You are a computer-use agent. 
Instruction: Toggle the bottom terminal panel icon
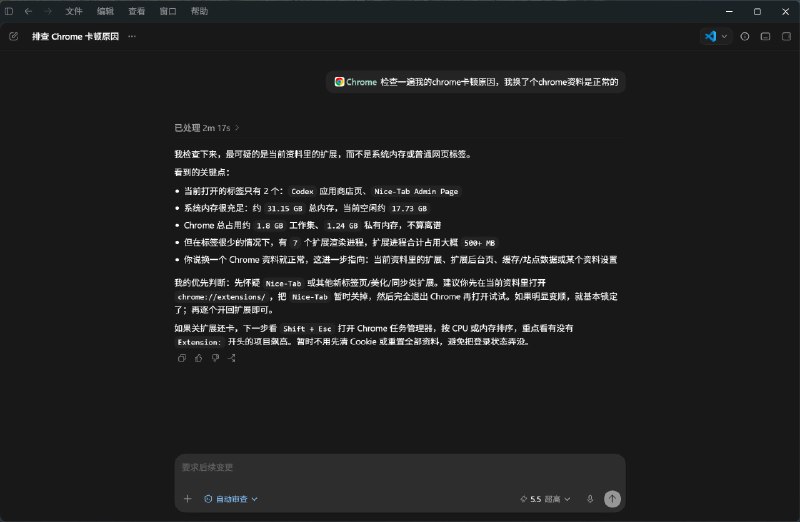[765, 36]
